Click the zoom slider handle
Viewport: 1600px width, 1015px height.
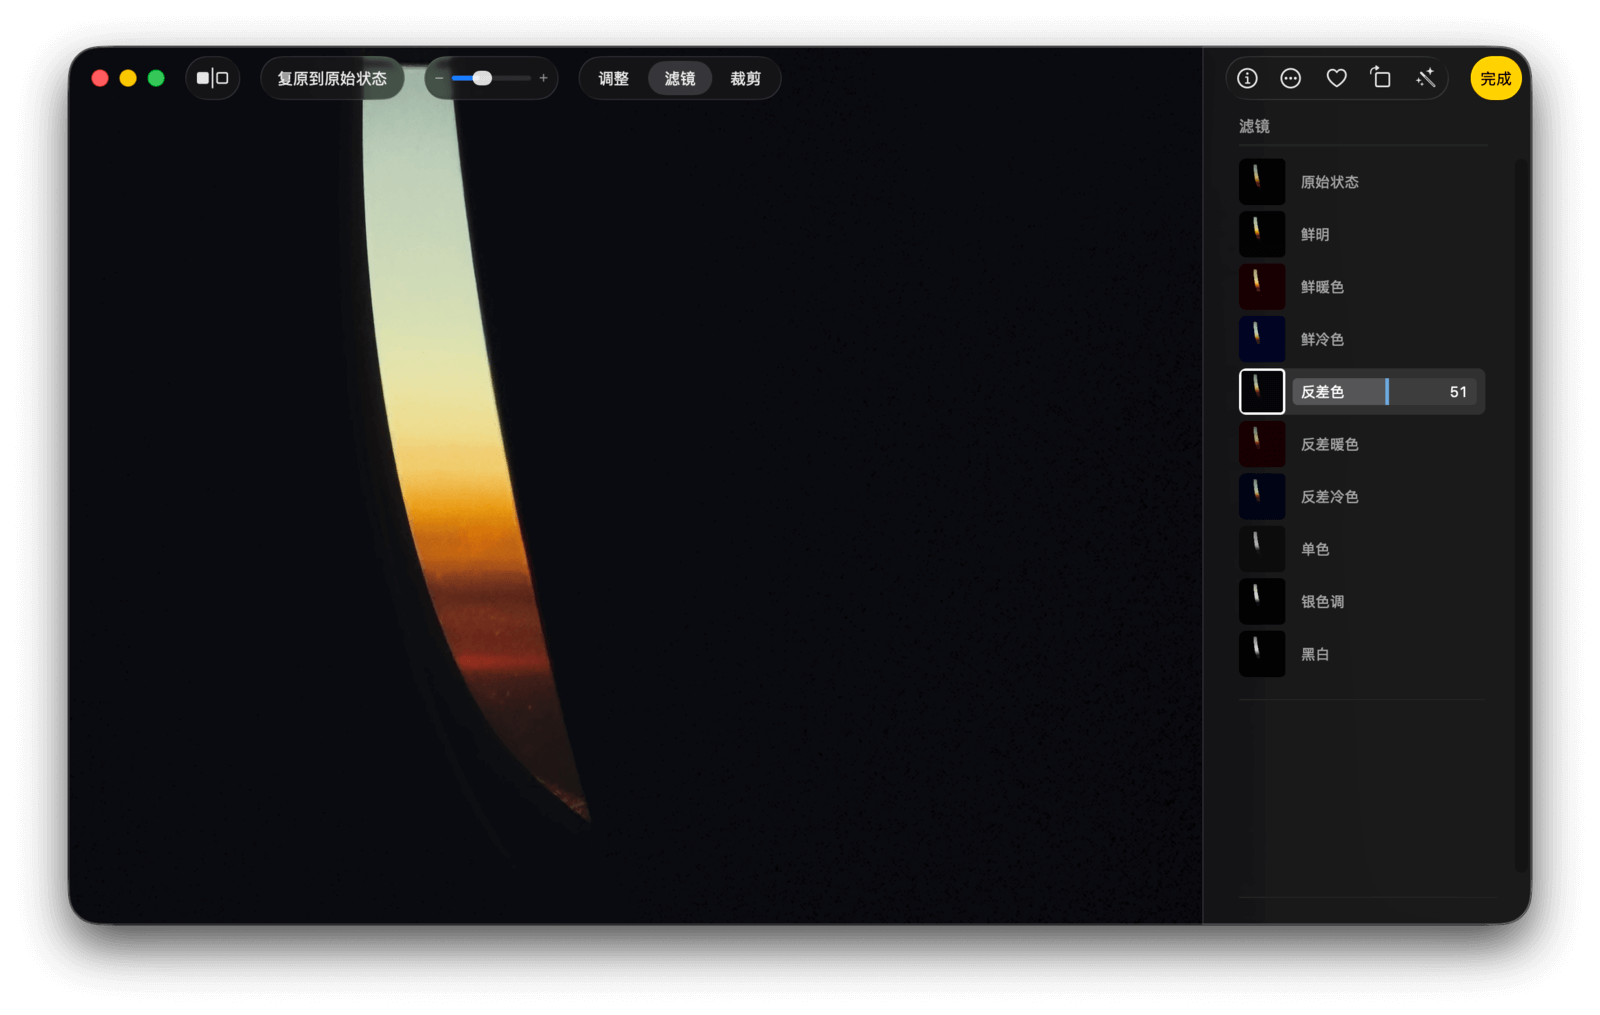pos(482,78)
